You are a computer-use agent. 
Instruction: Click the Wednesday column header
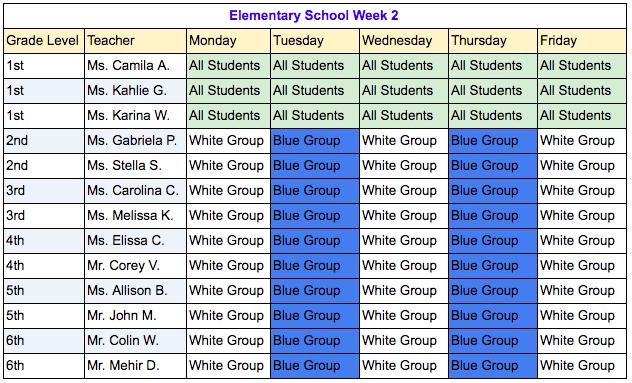coord(404,41)
